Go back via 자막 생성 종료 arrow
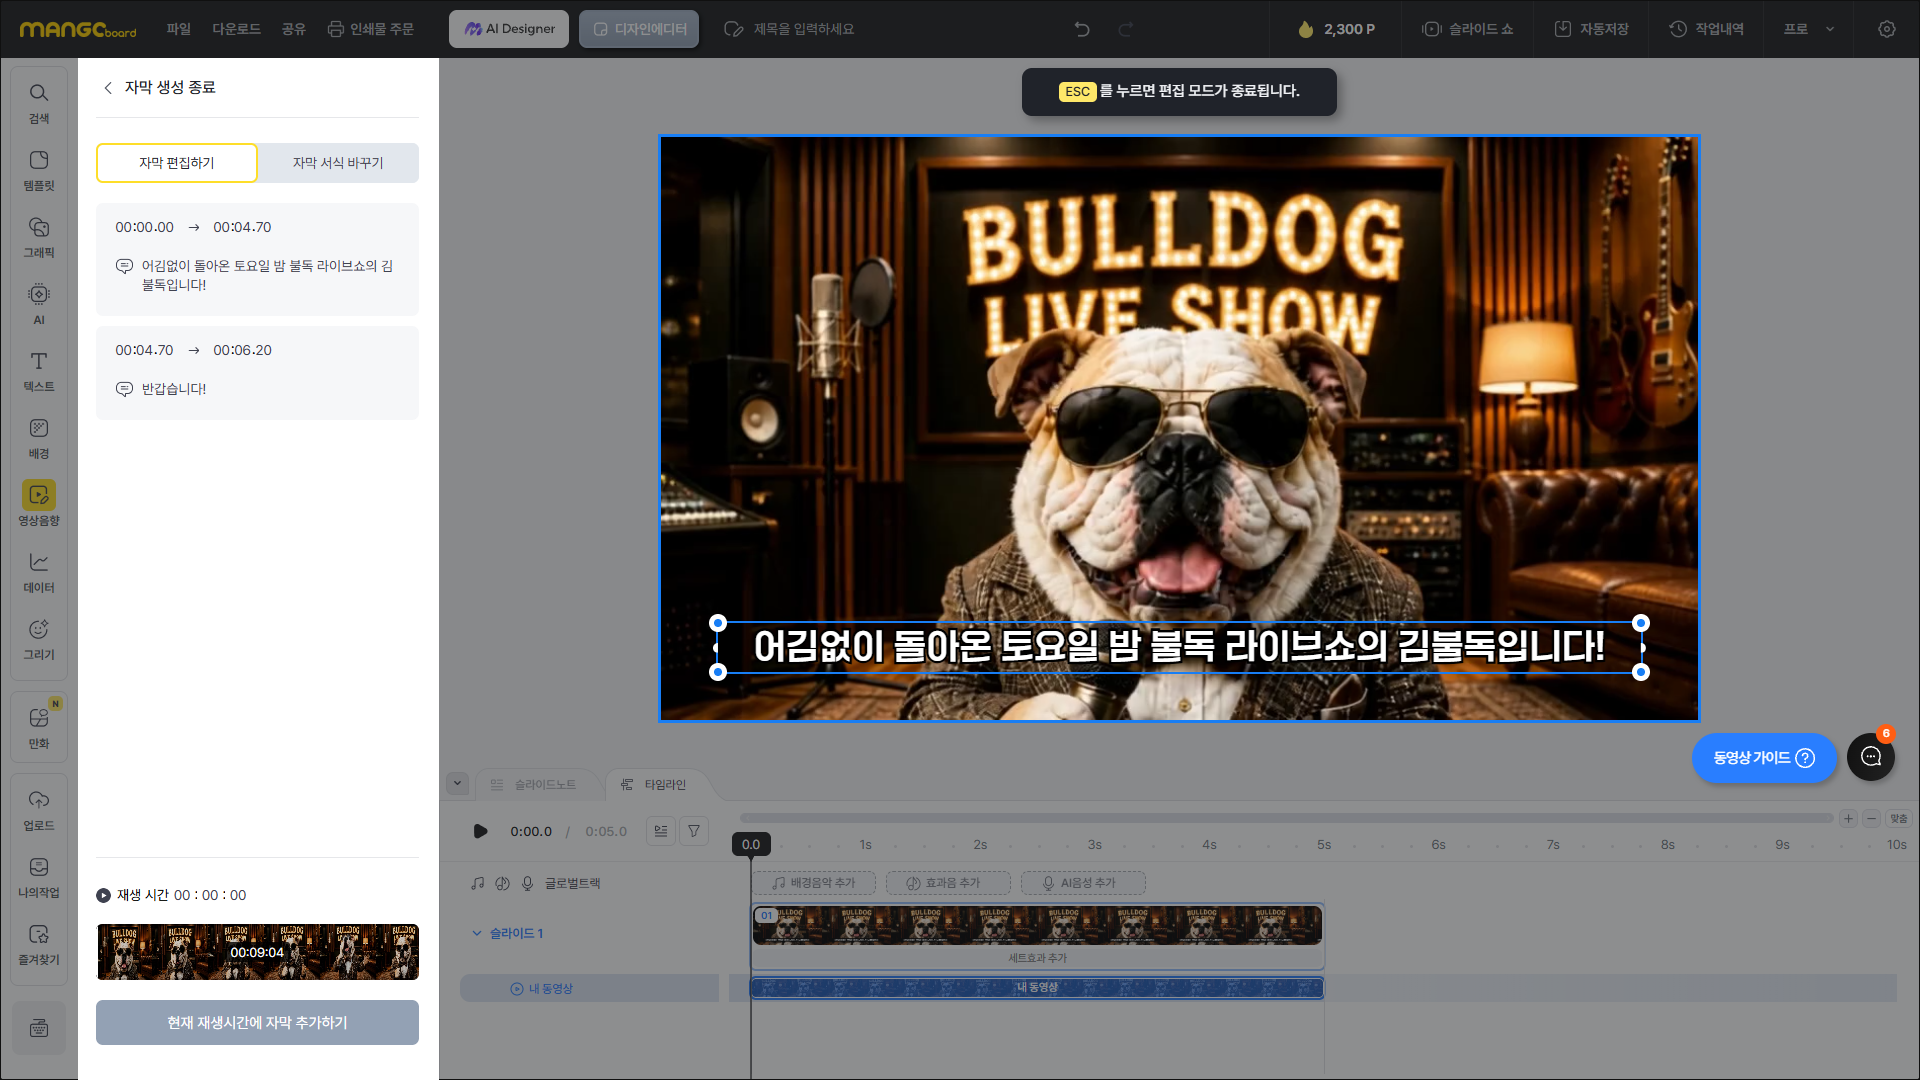This screenshot has width=1920, height=1080. pos(108,88)
